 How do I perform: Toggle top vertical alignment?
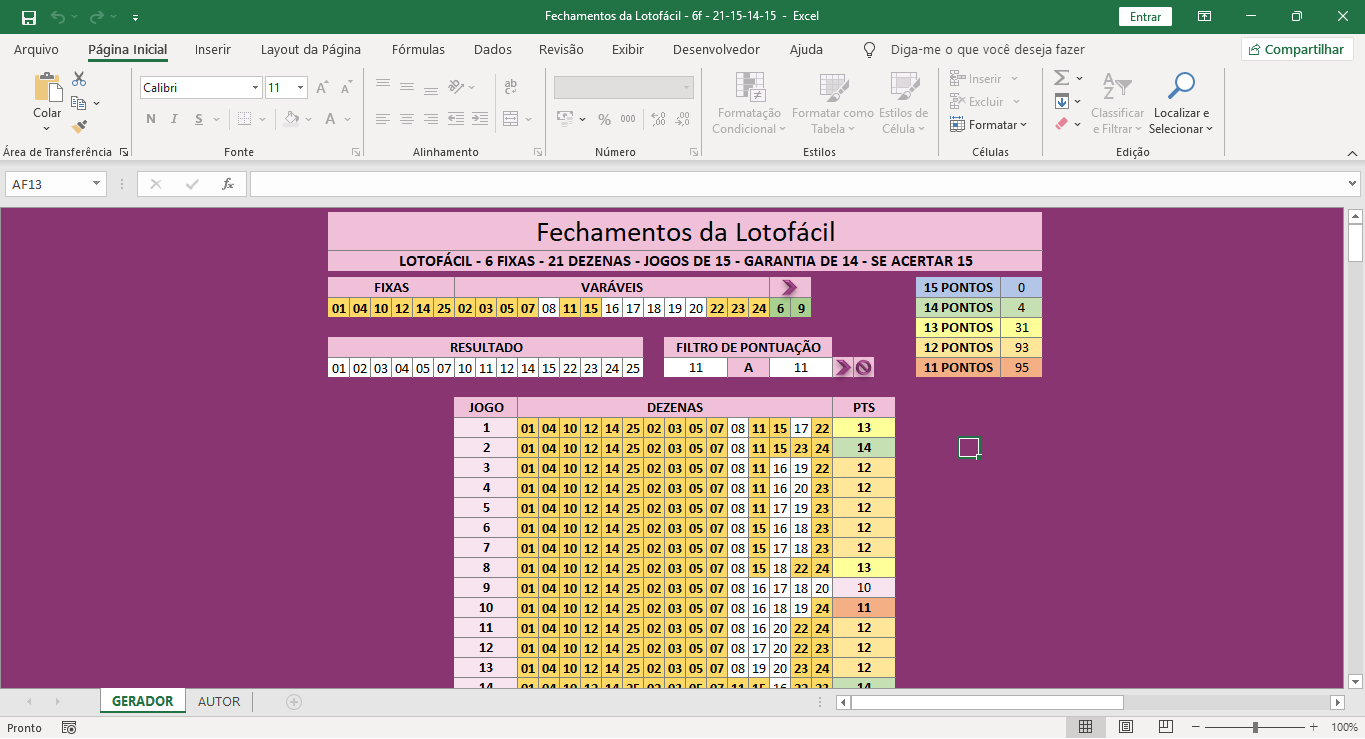pos(383,86)
